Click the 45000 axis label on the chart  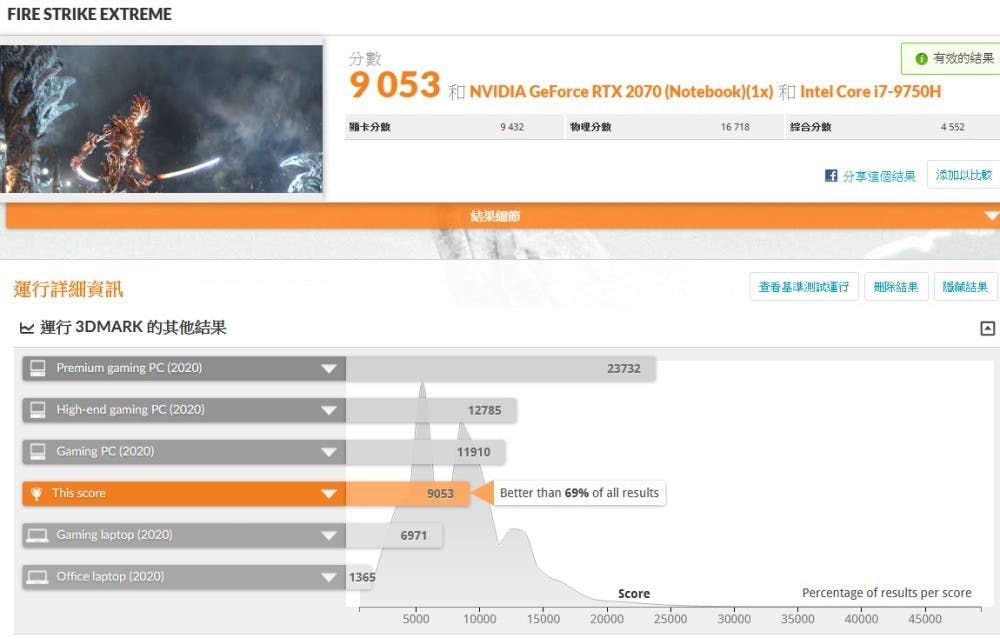coord(925,619)
